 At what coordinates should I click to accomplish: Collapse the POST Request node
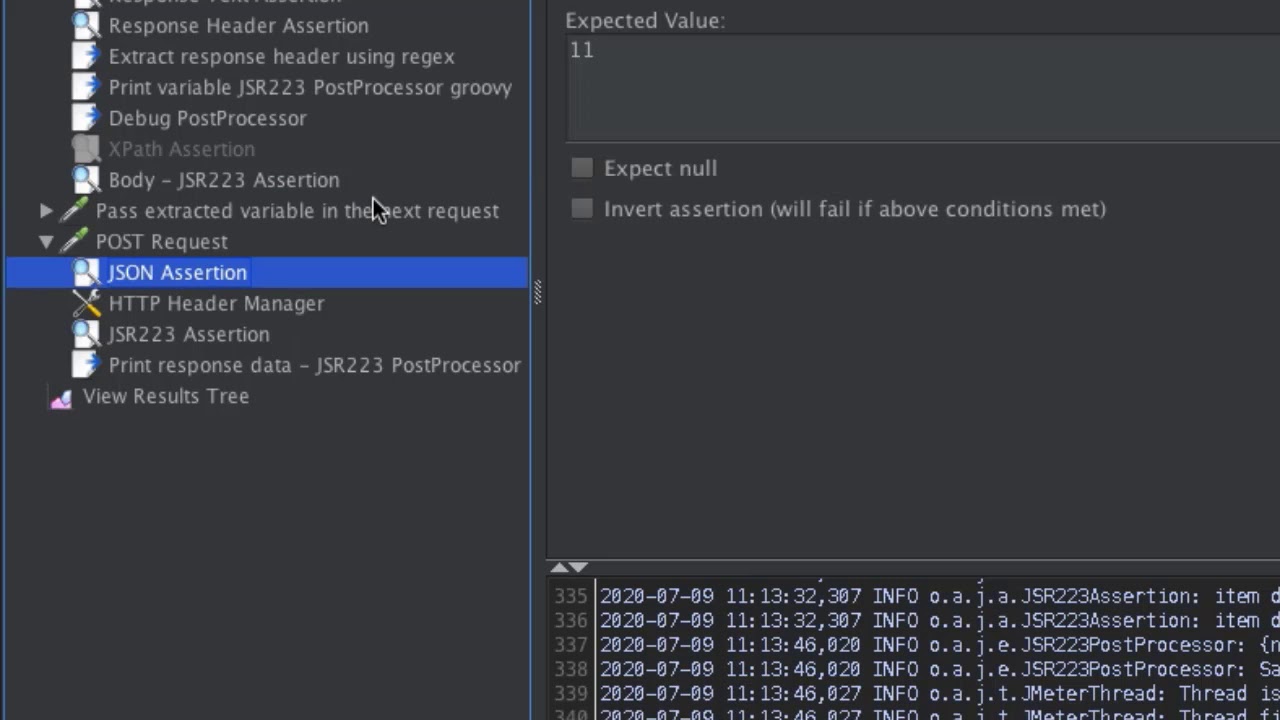tap(46, 242)
